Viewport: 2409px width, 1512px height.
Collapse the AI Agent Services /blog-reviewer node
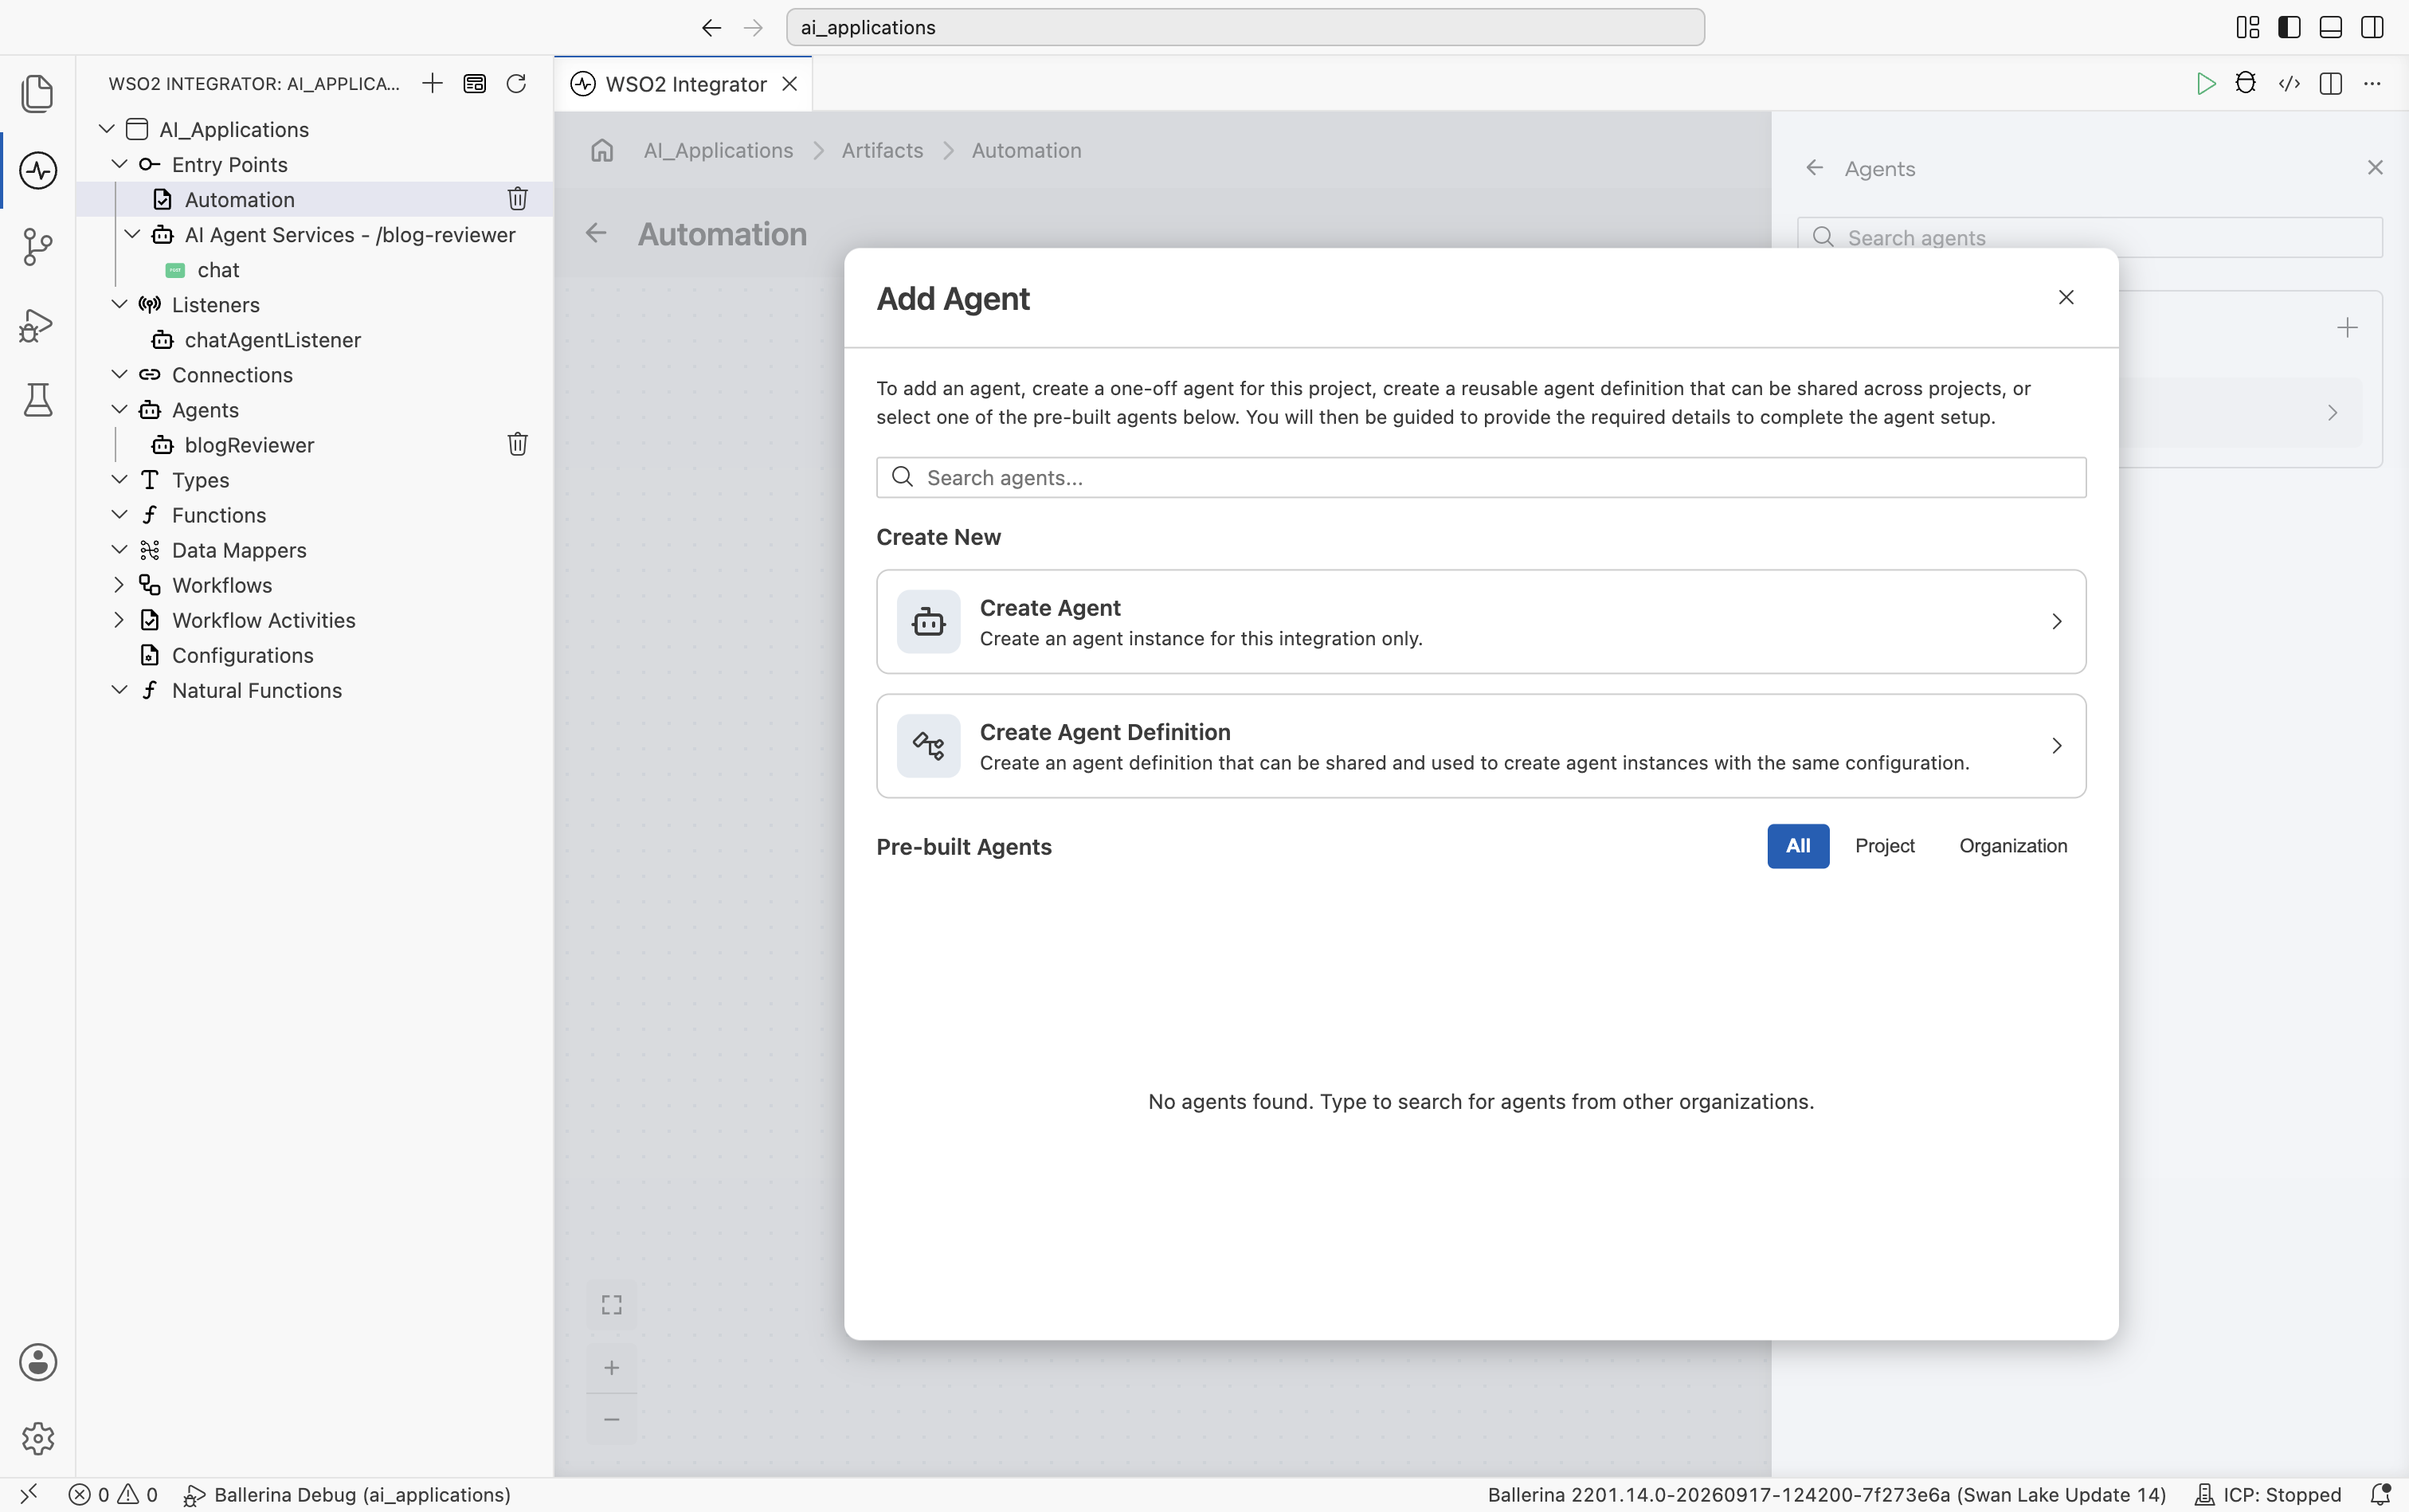(132, 234)
